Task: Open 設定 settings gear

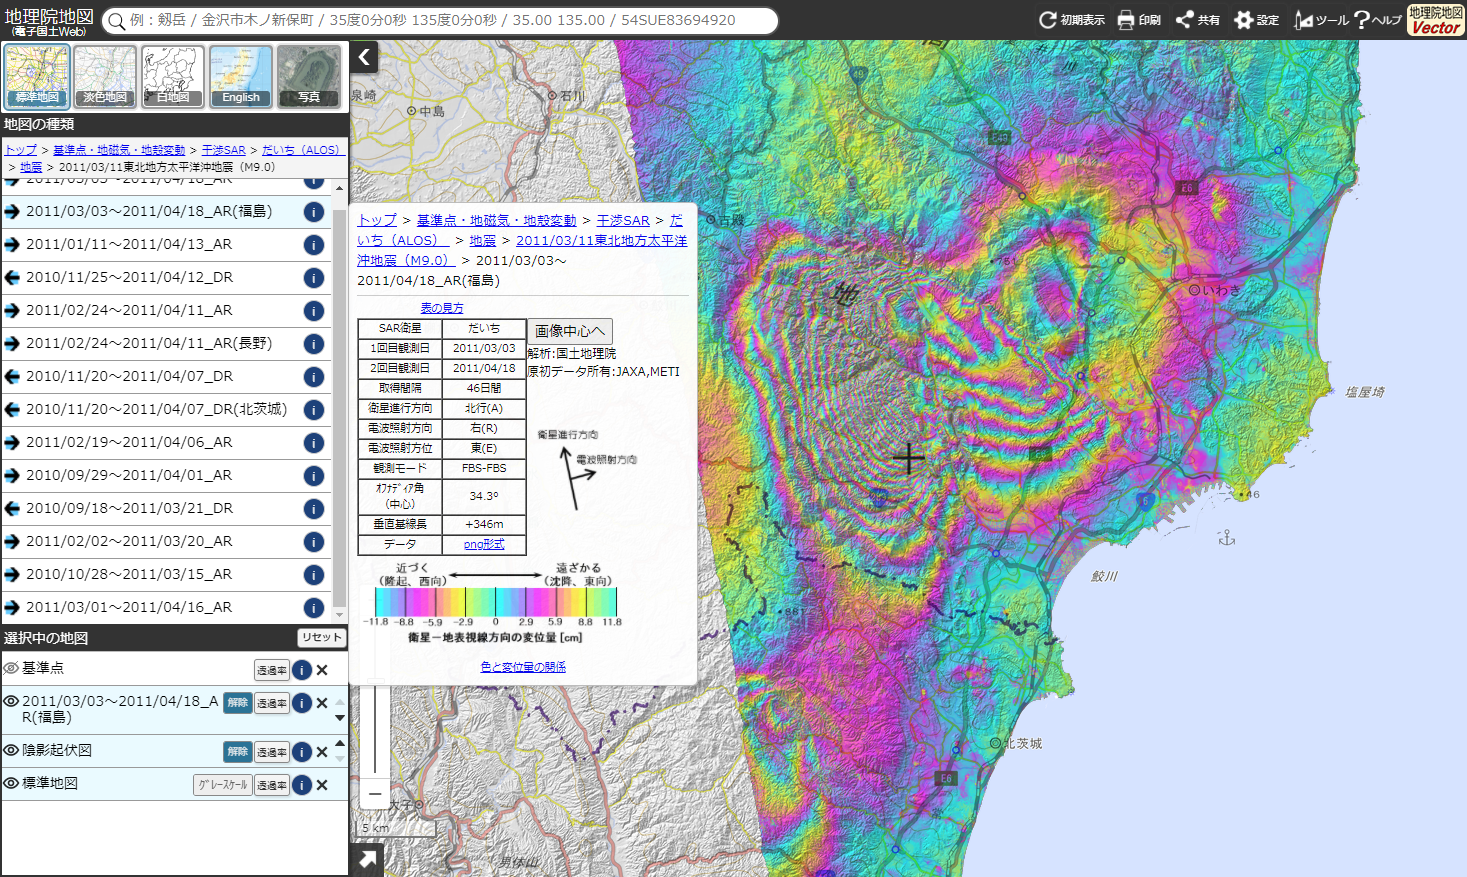Action: pyautogui.click(x=1256, y=20)
